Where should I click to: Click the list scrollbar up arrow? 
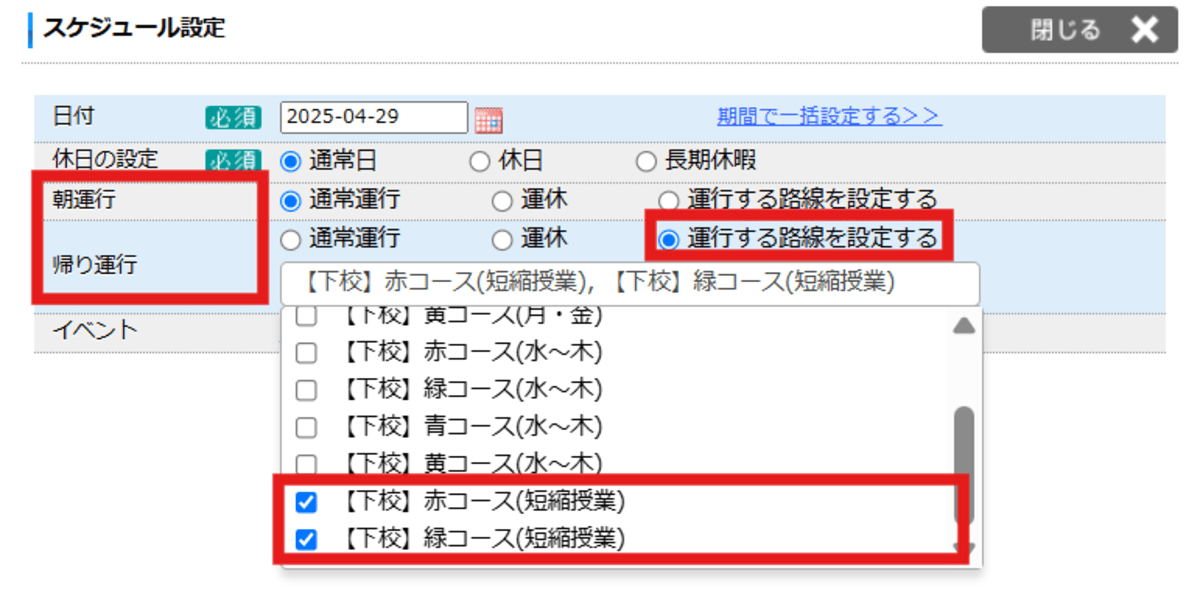coord(963,326)
